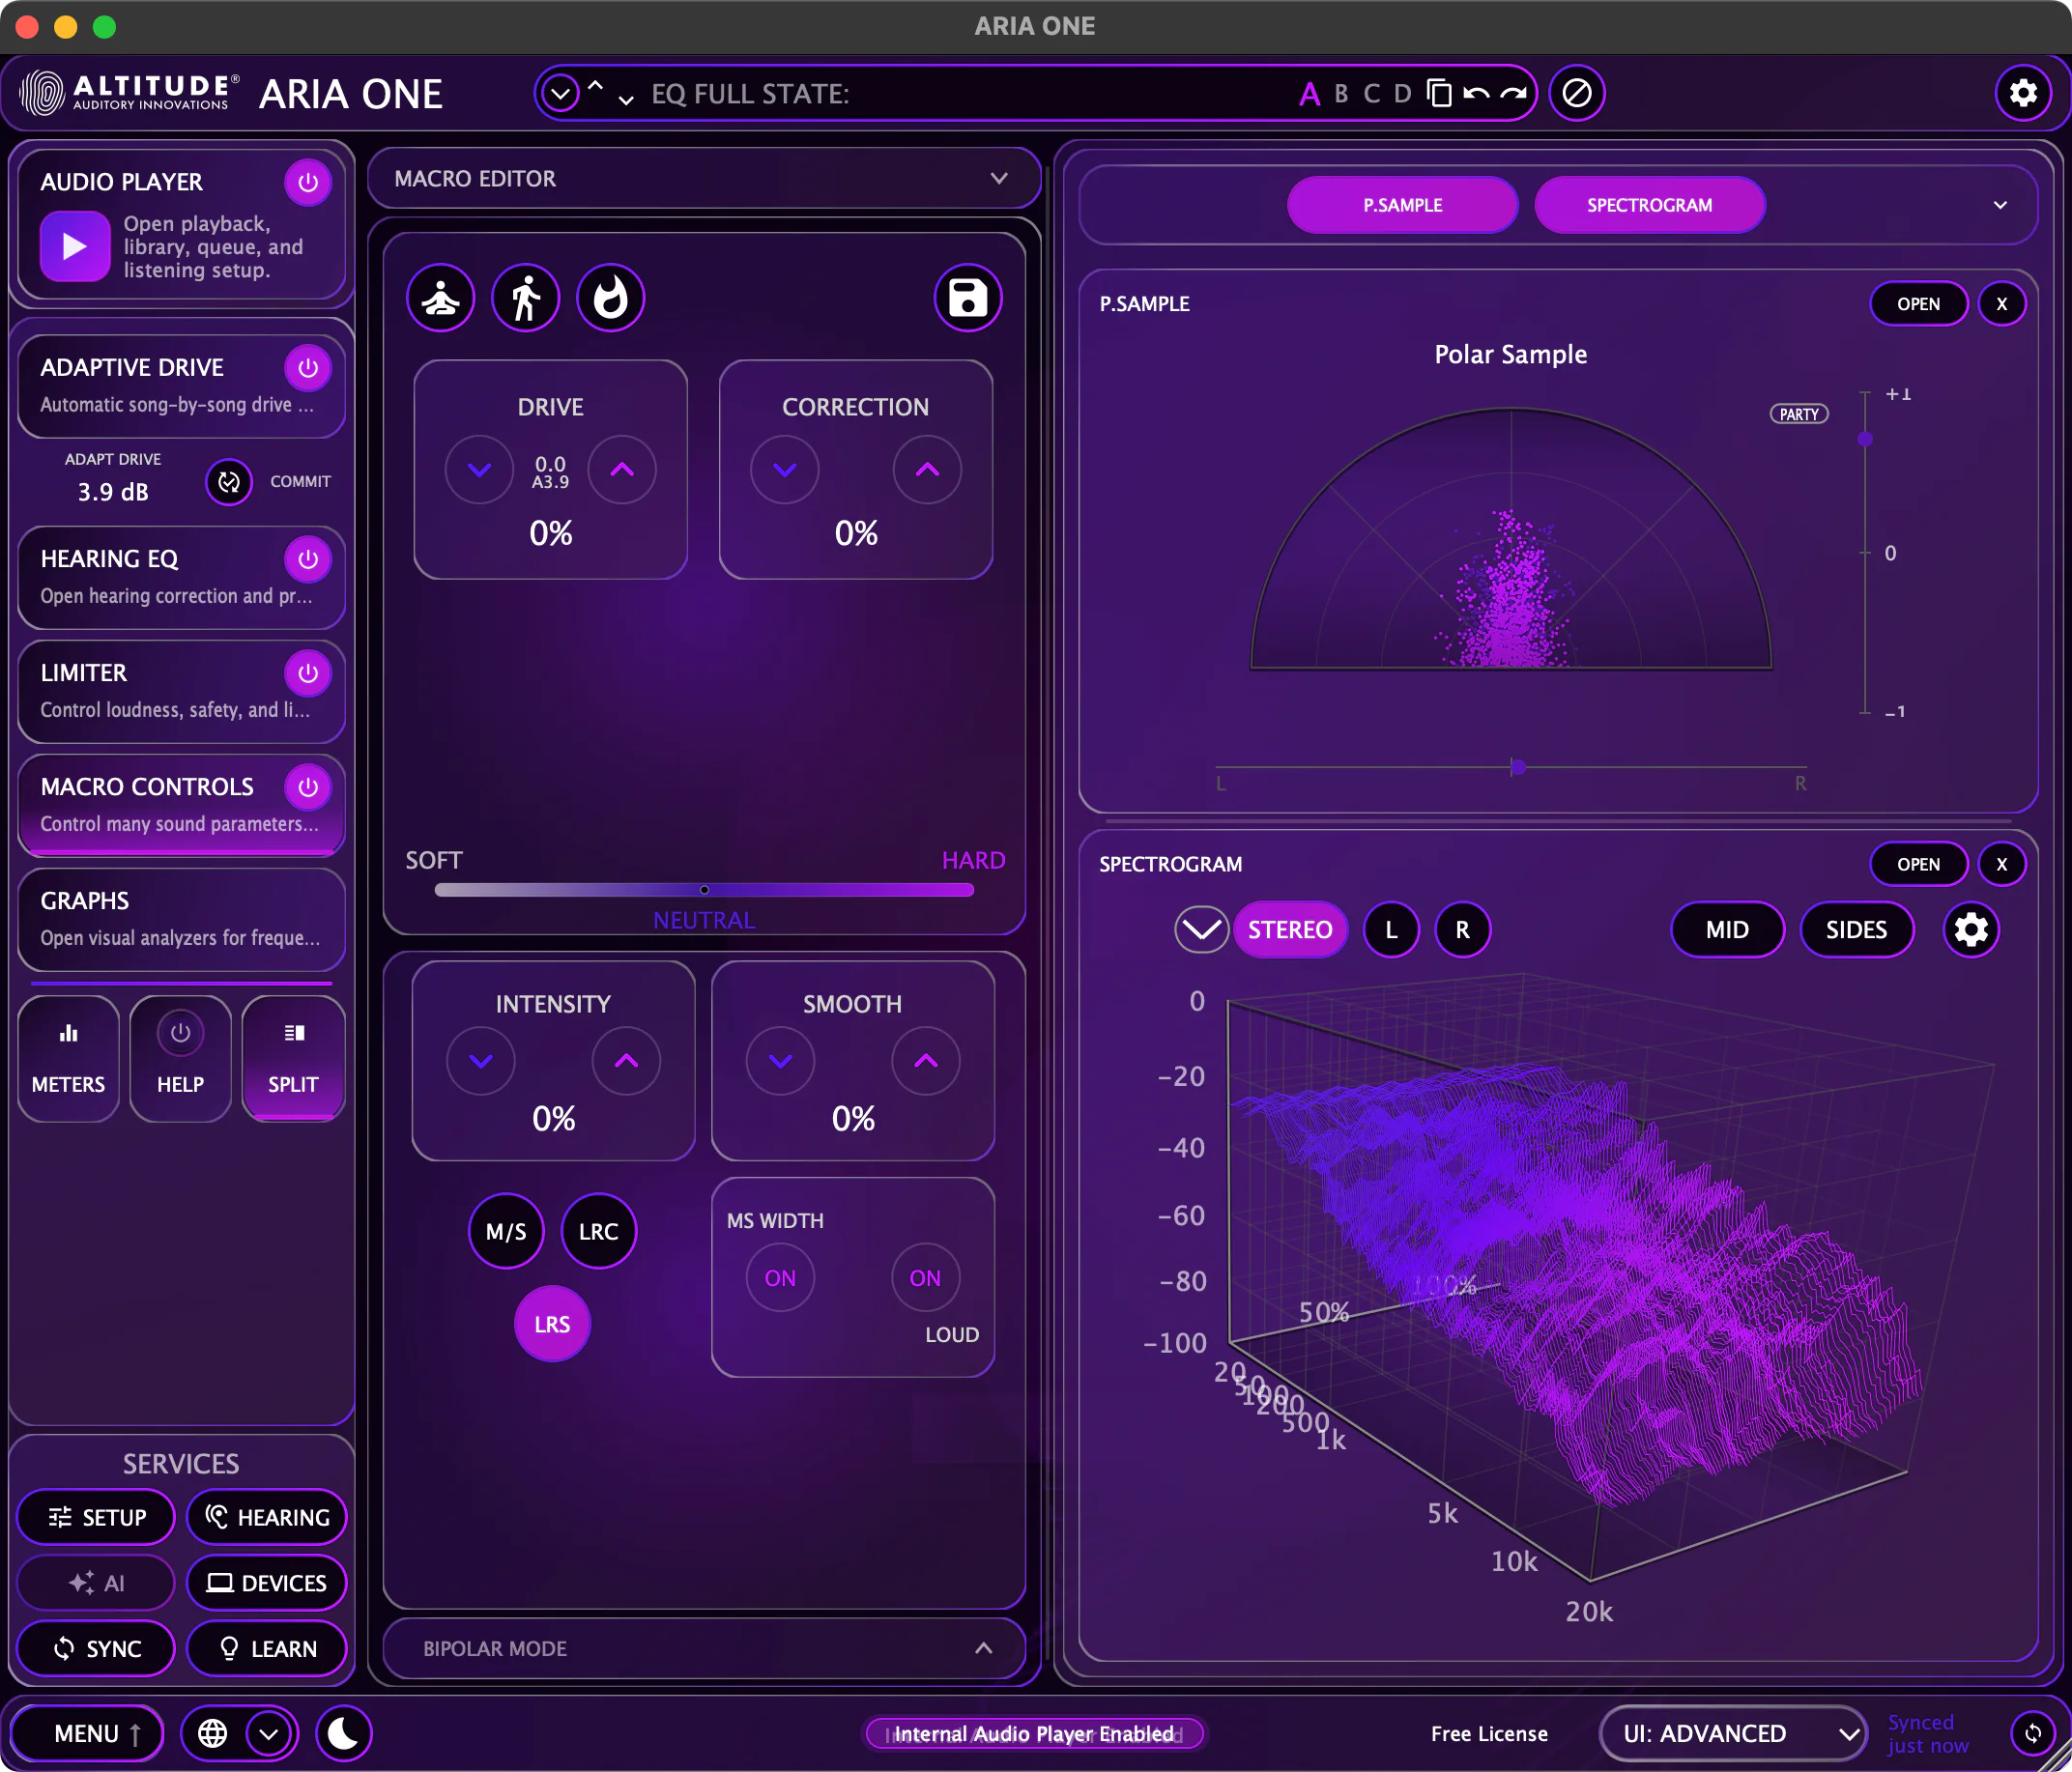The height and width of the screenshot is (1772, 2072).
Task: Increase the Intensity value
Action: pyautogui.click(x=626, y=1061)
